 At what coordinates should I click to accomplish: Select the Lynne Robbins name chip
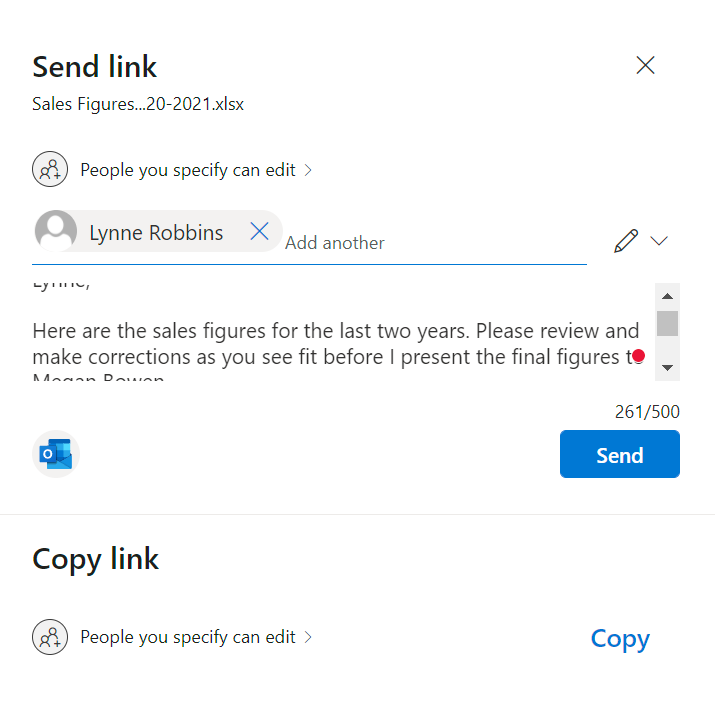coord(156,233)
